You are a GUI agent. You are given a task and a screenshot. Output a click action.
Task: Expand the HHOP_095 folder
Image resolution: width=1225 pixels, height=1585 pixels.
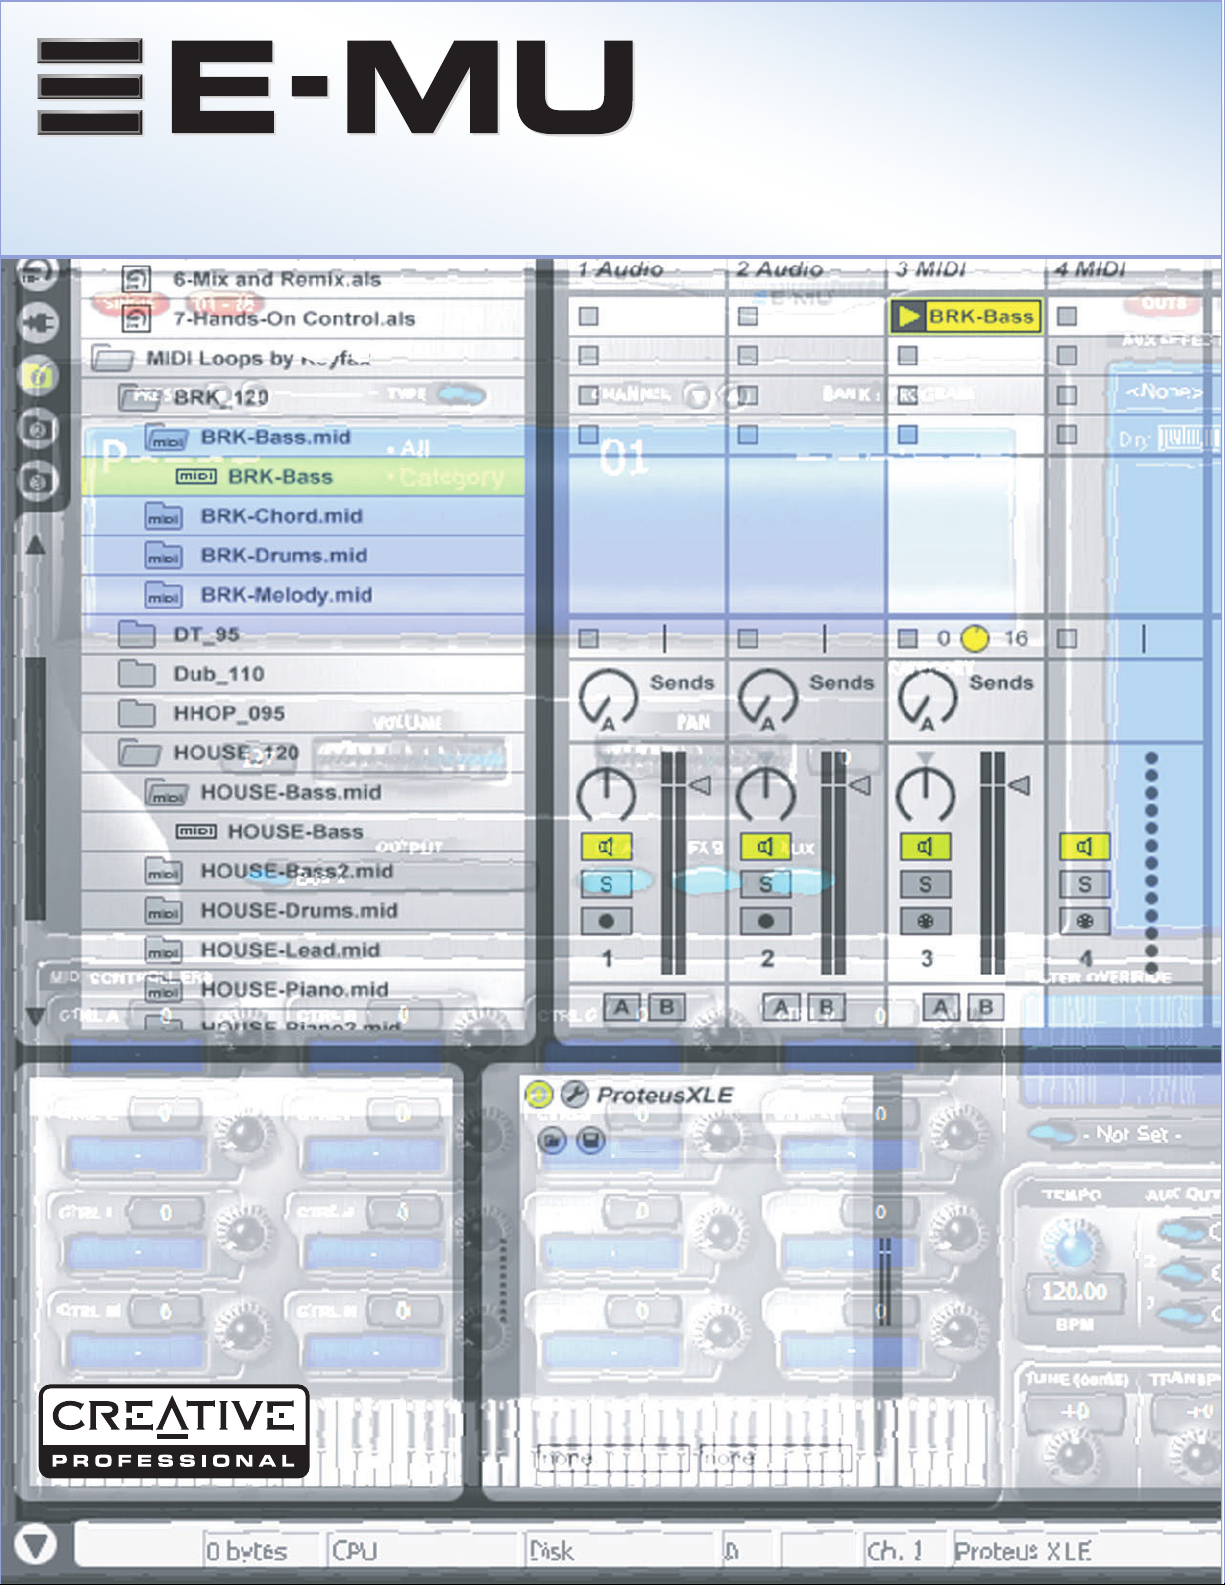(137, 713)
